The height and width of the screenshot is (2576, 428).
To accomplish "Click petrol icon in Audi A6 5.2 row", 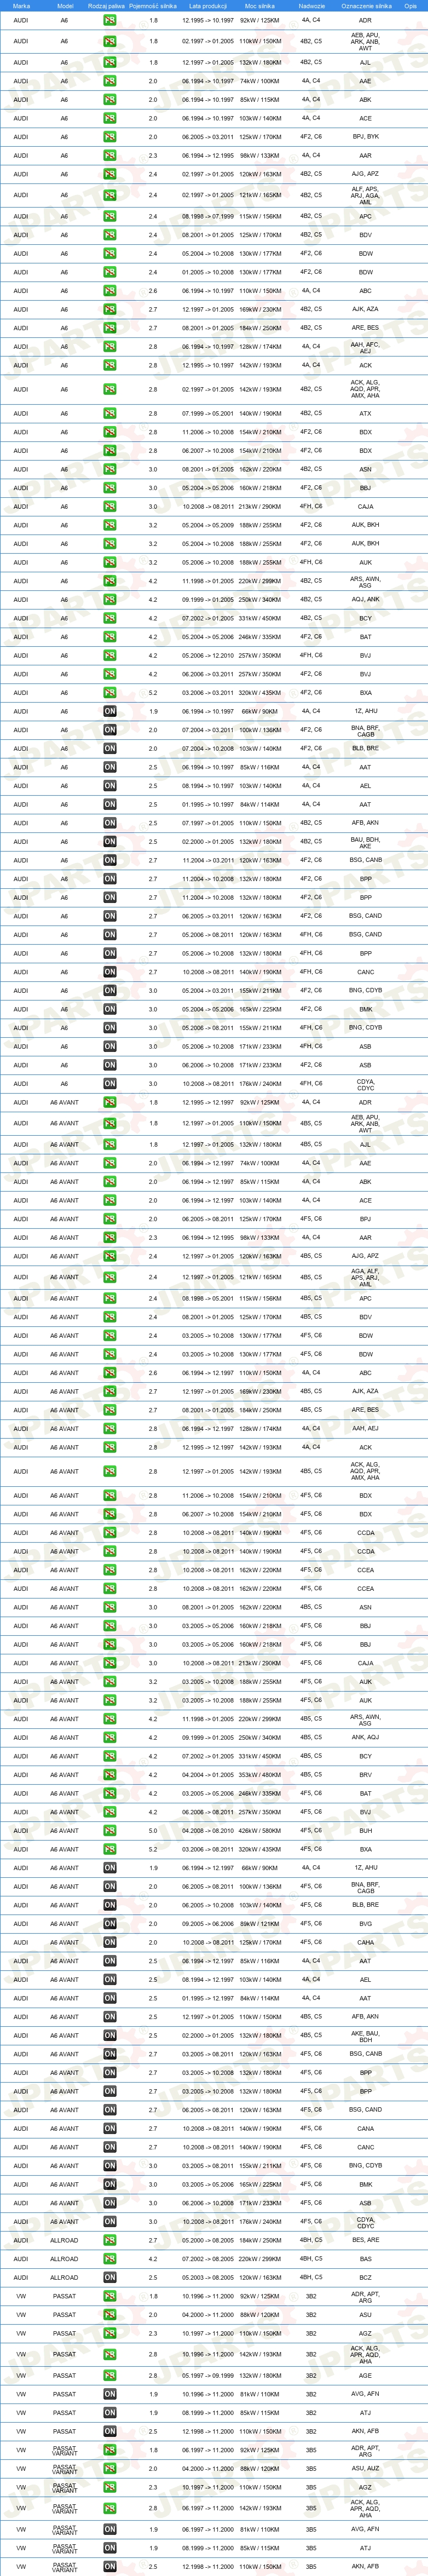I will click(x=110, y=693).
